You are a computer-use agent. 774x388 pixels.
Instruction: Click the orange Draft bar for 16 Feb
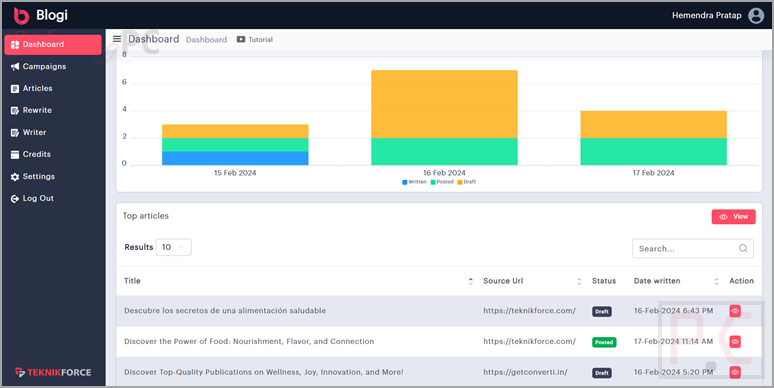point(444,104)
